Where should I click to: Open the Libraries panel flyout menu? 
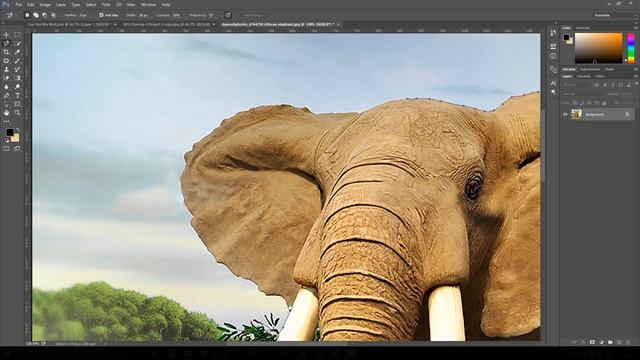[x=636, y=69]
